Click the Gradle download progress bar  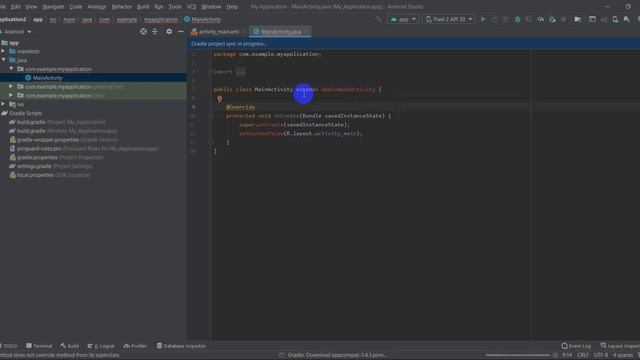pos(517,355)
